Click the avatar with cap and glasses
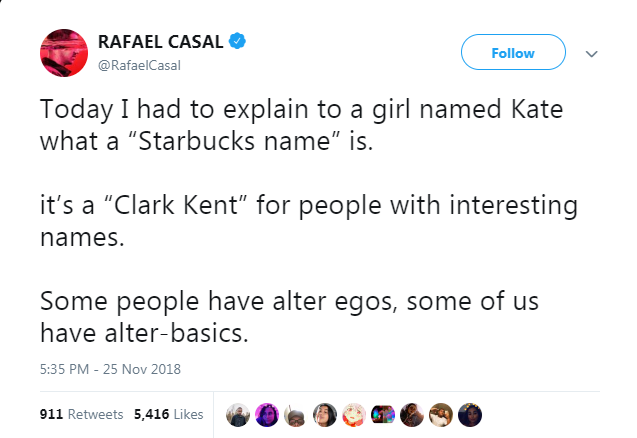637x438 pixels. (297, 413)
